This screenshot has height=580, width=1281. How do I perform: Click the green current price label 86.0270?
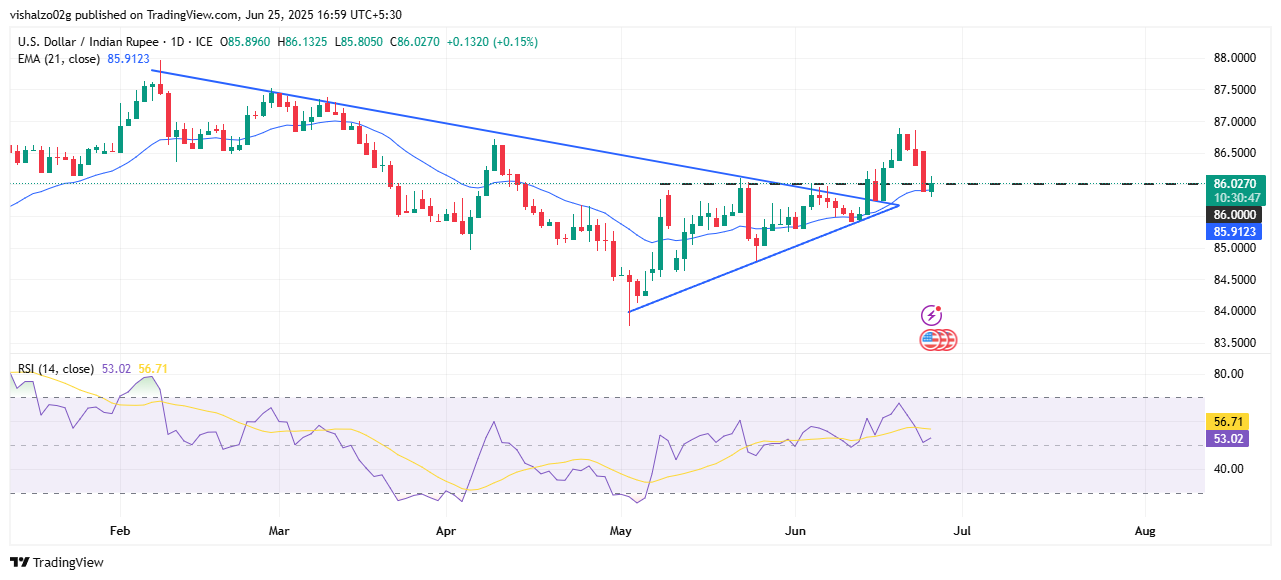point(1238,184)
